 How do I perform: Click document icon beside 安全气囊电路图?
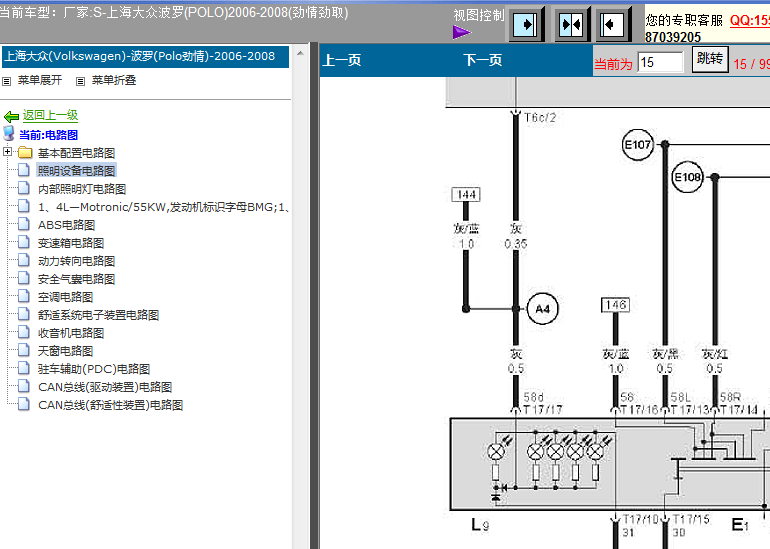pos(24,278)
